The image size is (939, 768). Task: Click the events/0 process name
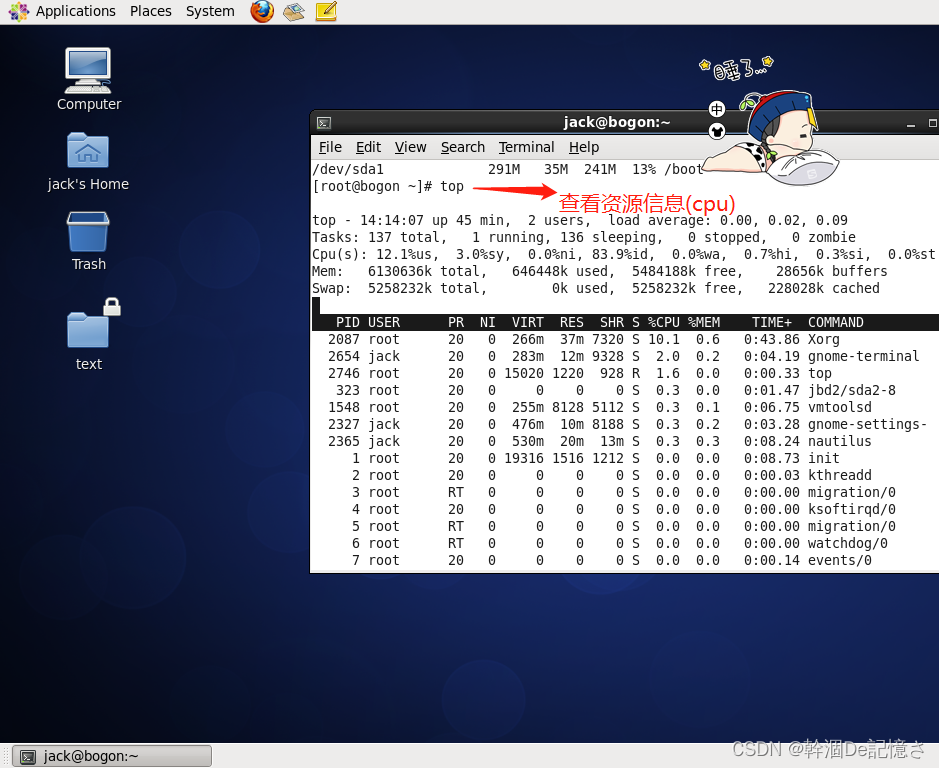point(840,560)
